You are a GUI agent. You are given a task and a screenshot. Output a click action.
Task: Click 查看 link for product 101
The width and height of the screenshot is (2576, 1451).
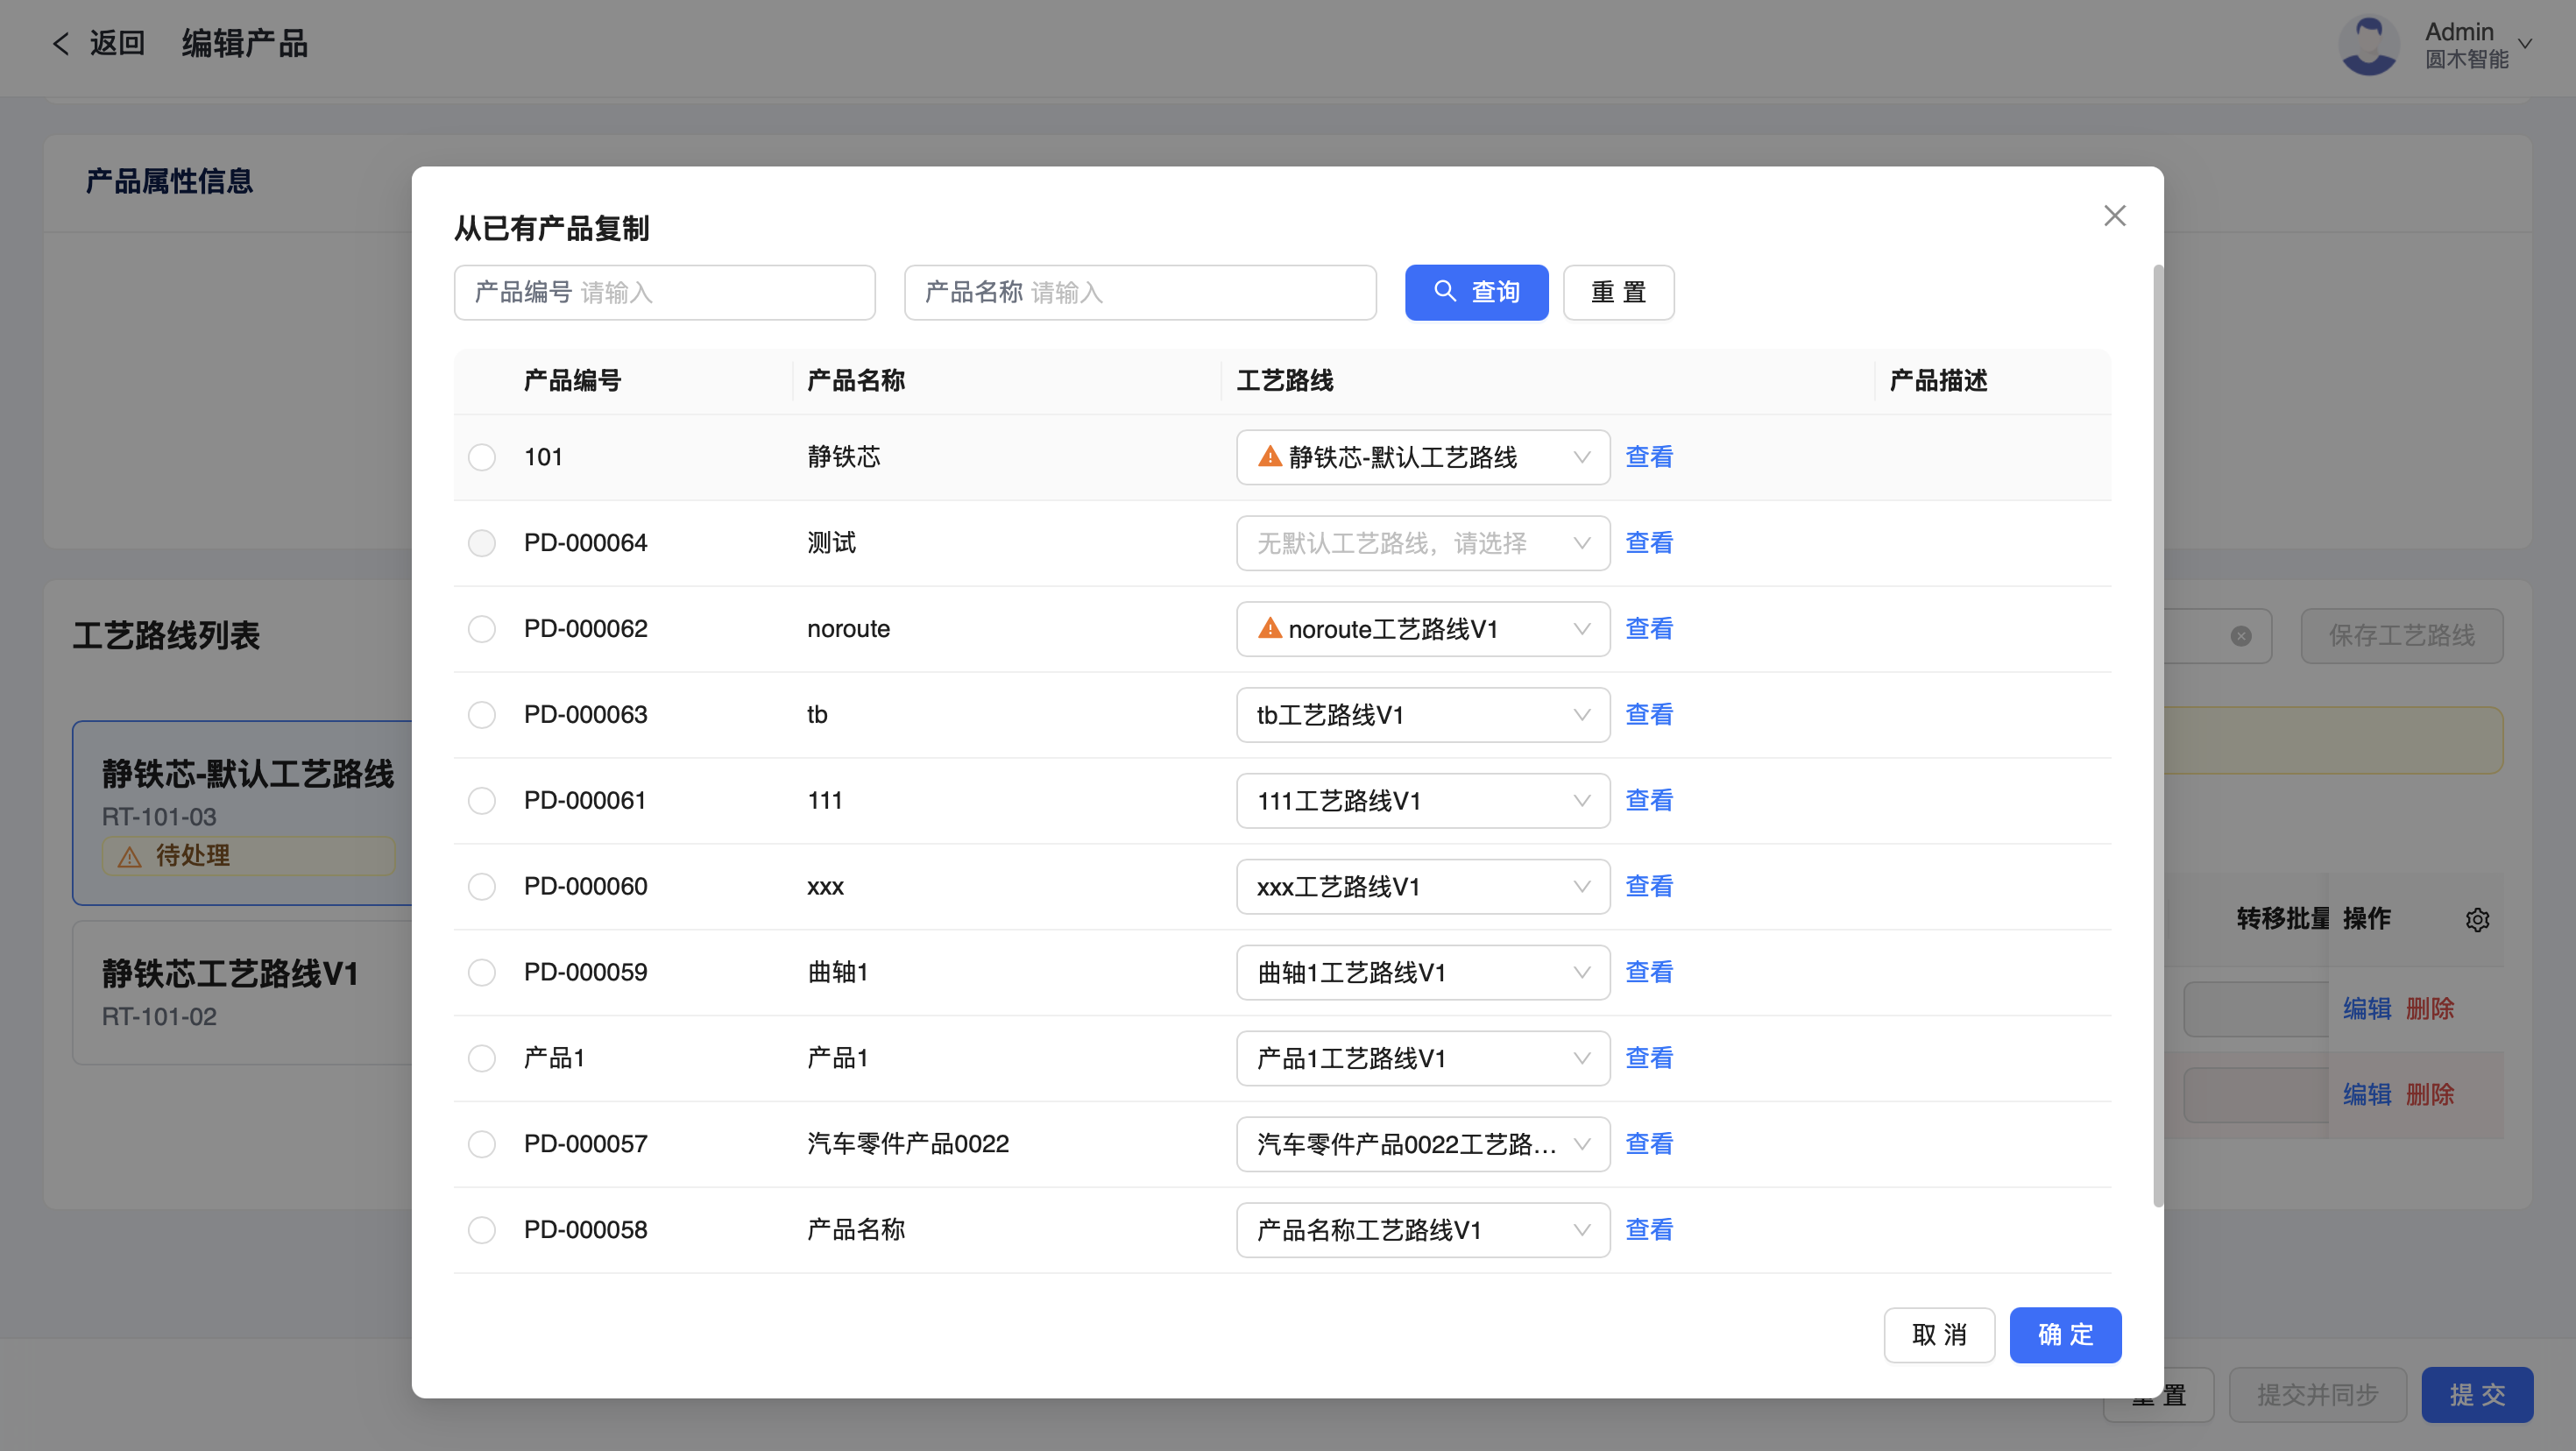(x=1649, y=457)
